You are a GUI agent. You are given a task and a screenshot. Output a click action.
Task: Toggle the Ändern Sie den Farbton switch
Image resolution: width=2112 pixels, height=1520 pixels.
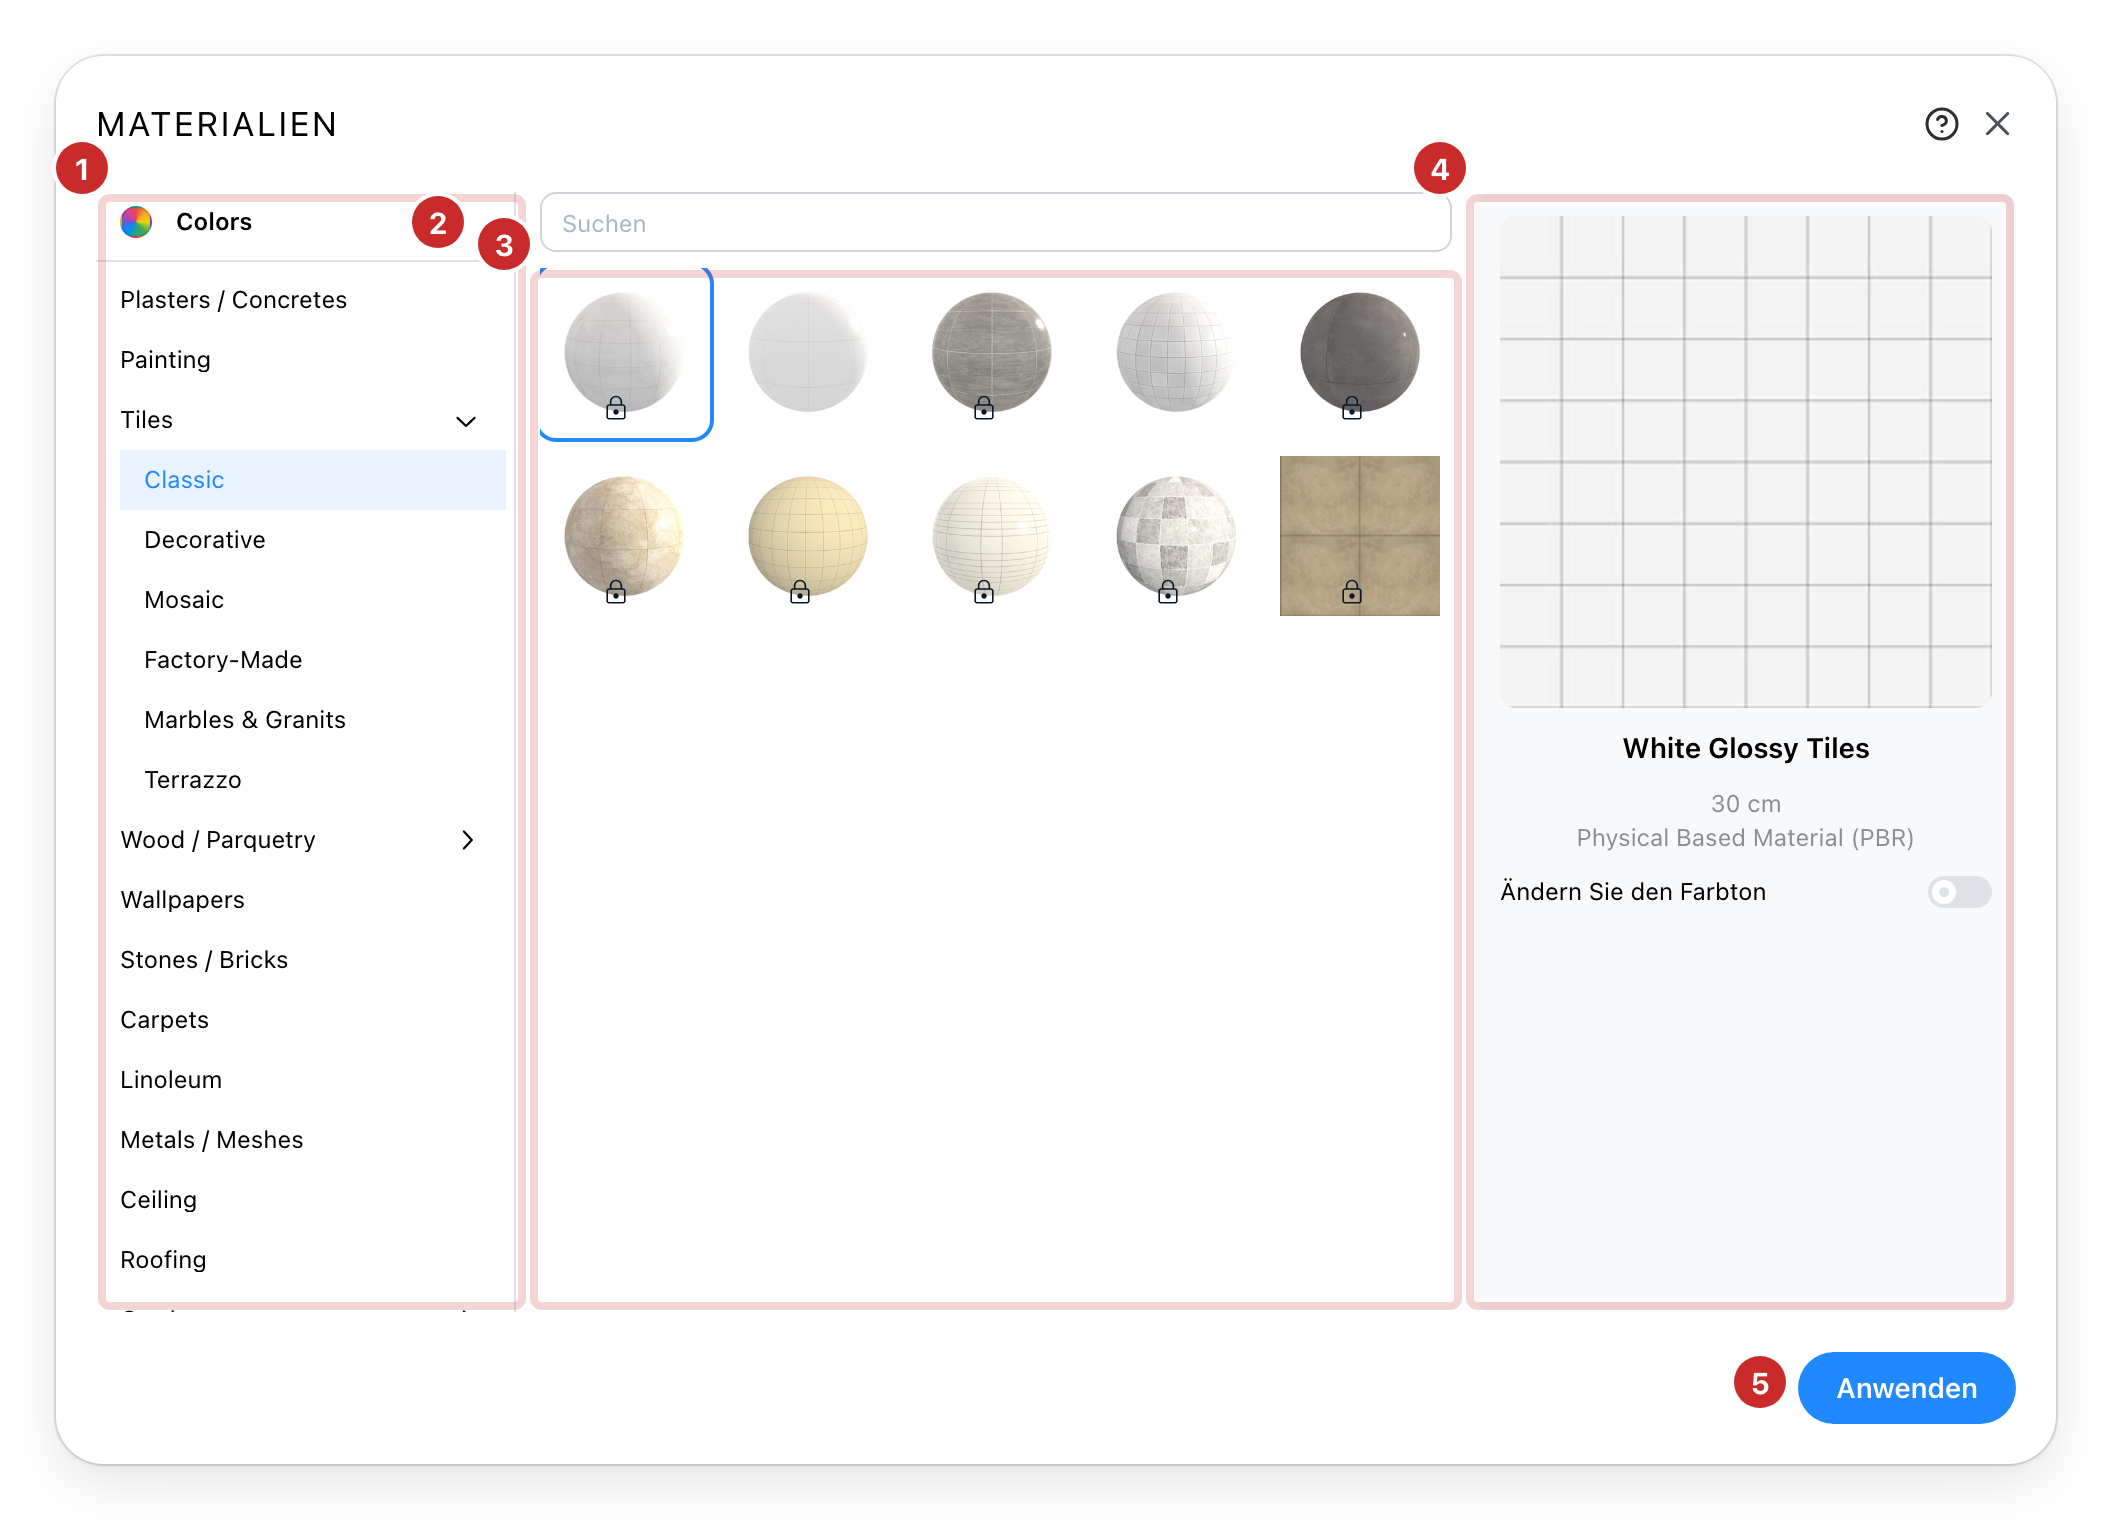(x=1959, y=892)
